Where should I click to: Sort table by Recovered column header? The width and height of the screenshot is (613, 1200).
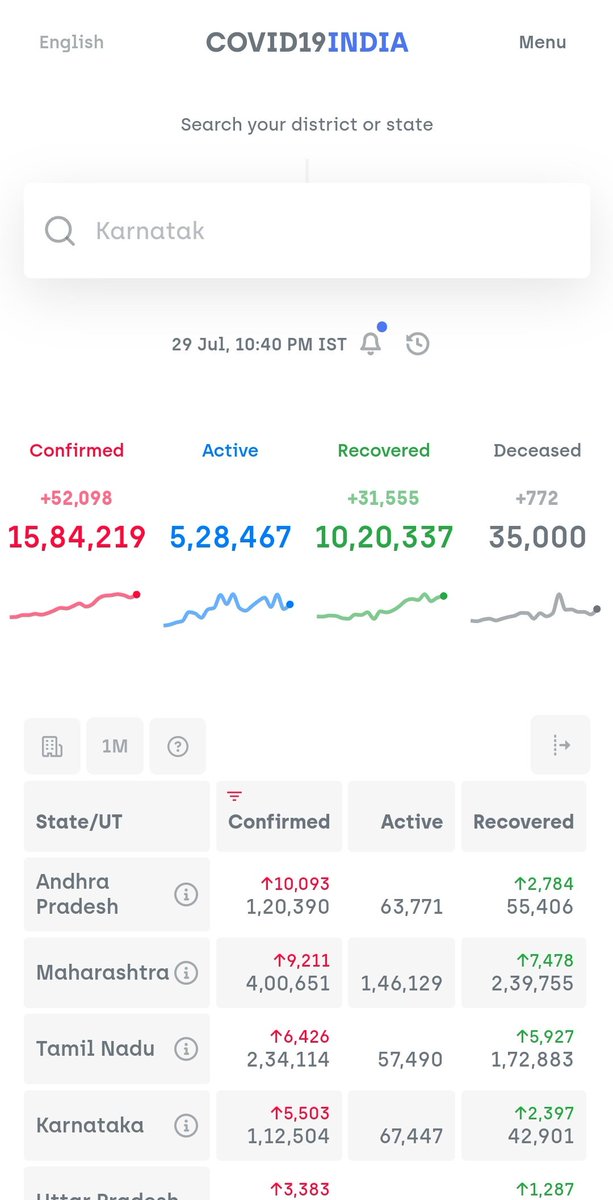pyautogui.click(x=524, y=816)
